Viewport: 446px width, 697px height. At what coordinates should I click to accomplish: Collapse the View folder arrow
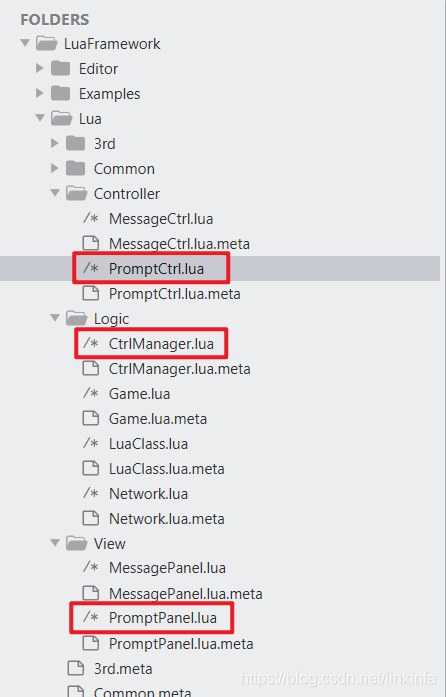click(x=55, y=543)
